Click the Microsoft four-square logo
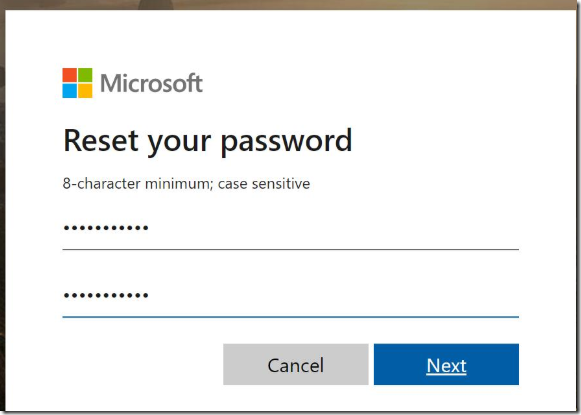The width and height of the screenshot is (581, 415). (77, 83)
